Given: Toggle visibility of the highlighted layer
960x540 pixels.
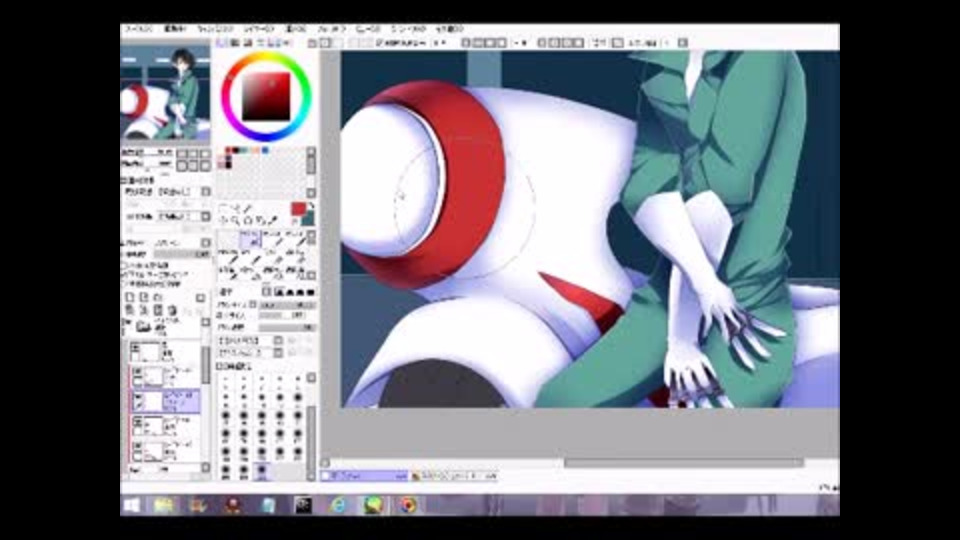Looking at the screenshot, I should pos(138,397).
